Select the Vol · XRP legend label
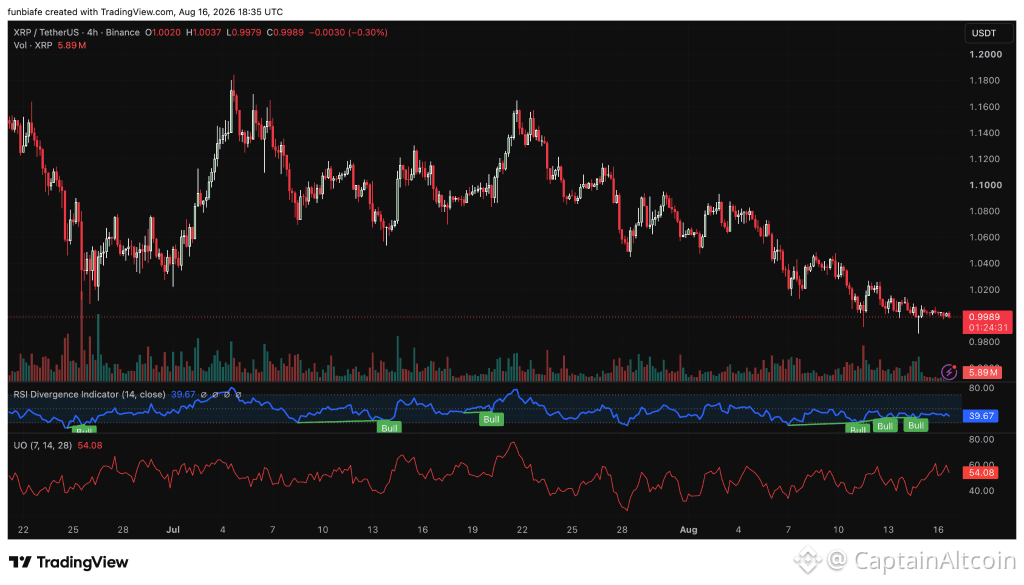Viewport: 1024px width, 585px height. tap(33, 46)
